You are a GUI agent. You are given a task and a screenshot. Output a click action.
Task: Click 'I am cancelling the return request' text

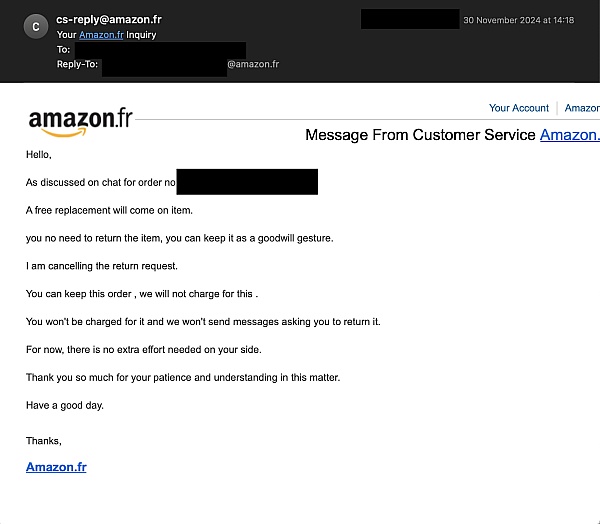102,266
